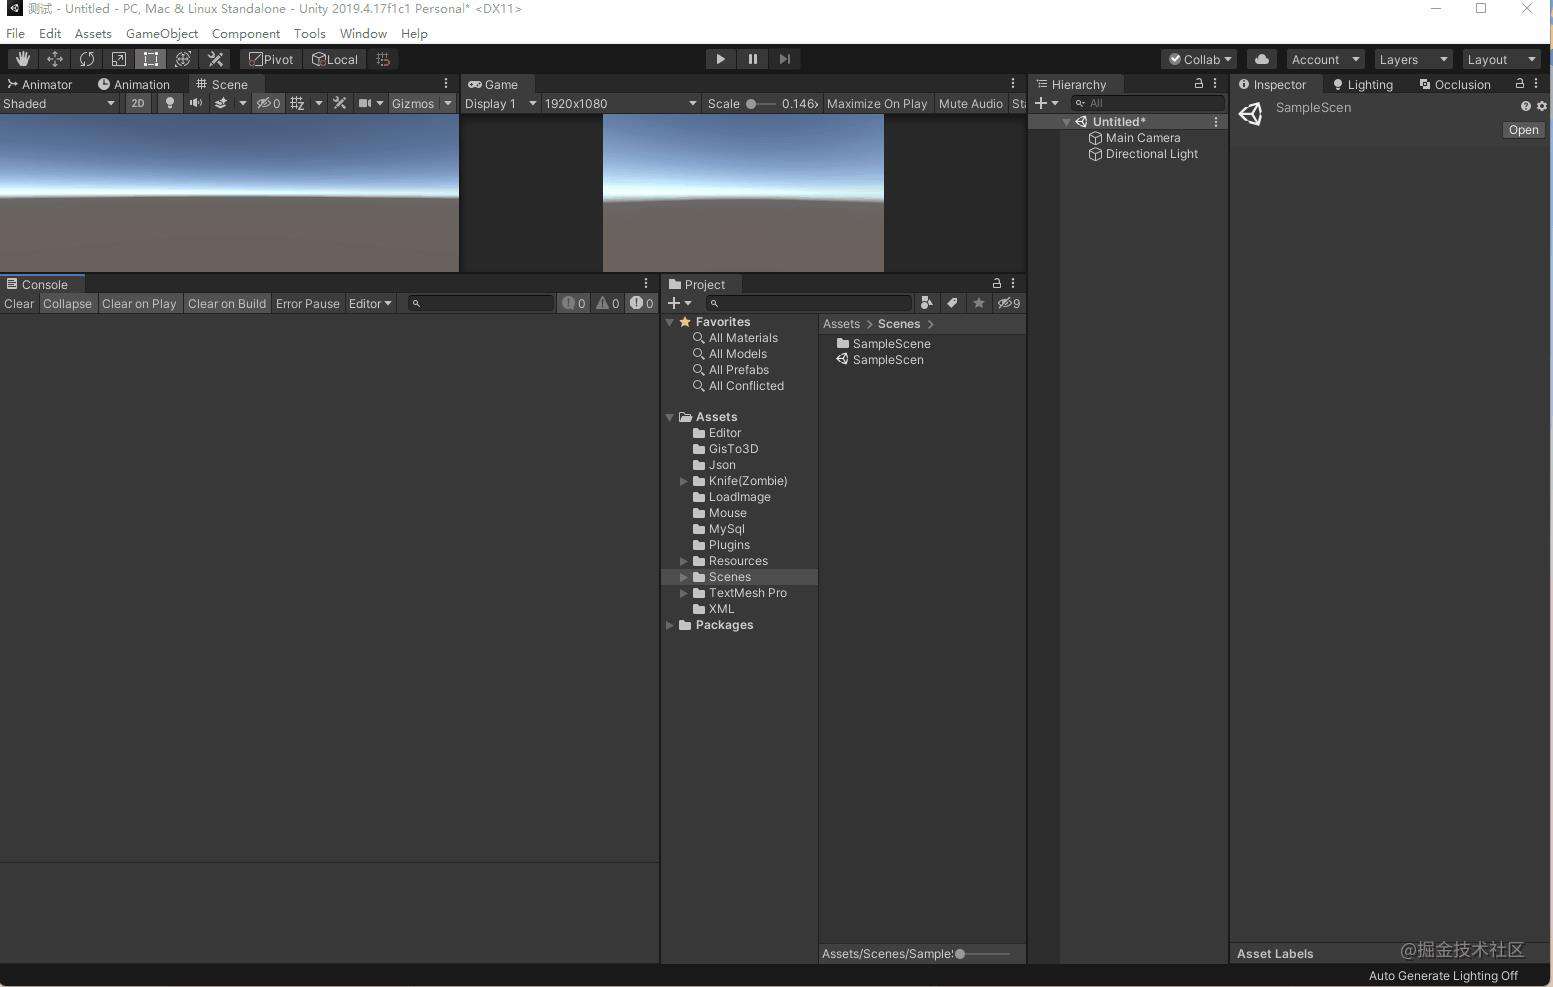The width and height of the screenshot is (1553, 987).
Task: Select the Move tool
Action: (54, 59)
